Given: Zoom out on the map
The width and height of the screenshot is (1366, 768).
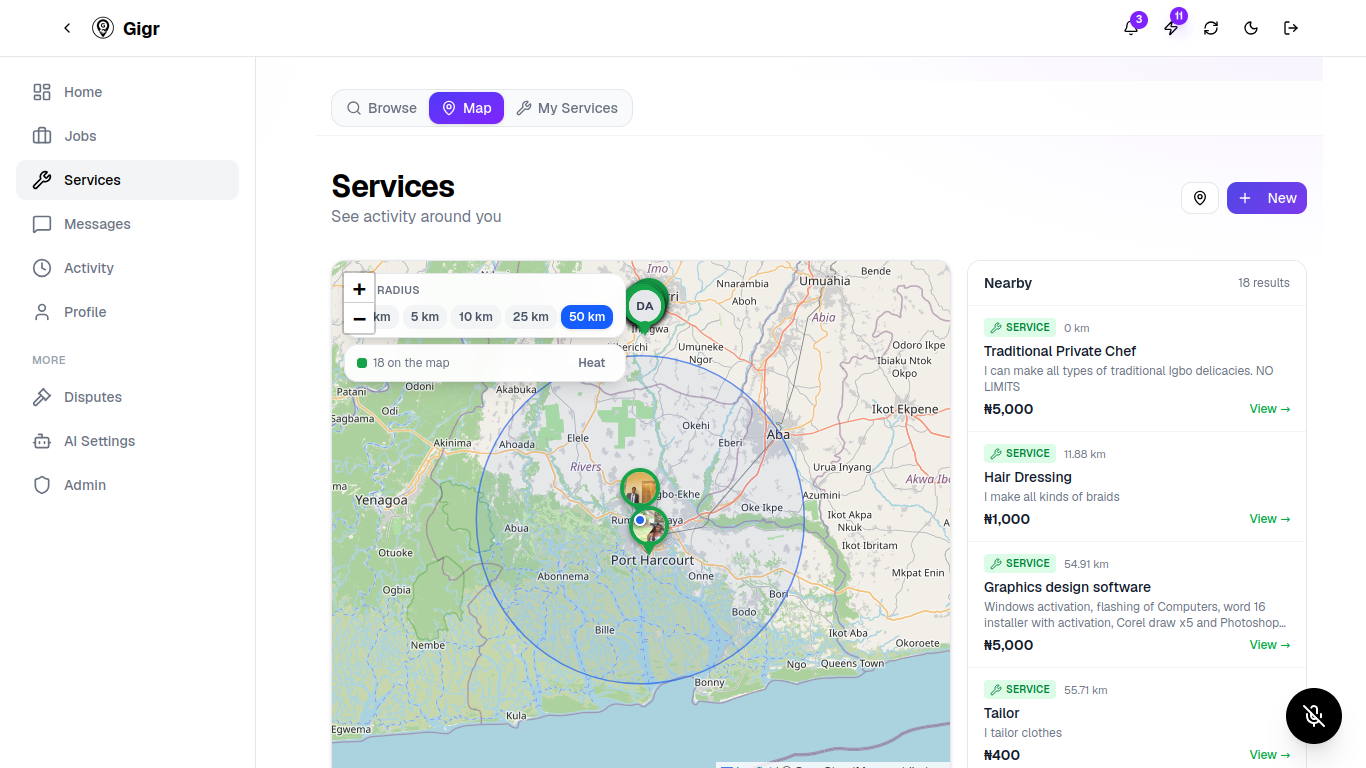Looking at the screenshot, I should [x=360, y=319].
